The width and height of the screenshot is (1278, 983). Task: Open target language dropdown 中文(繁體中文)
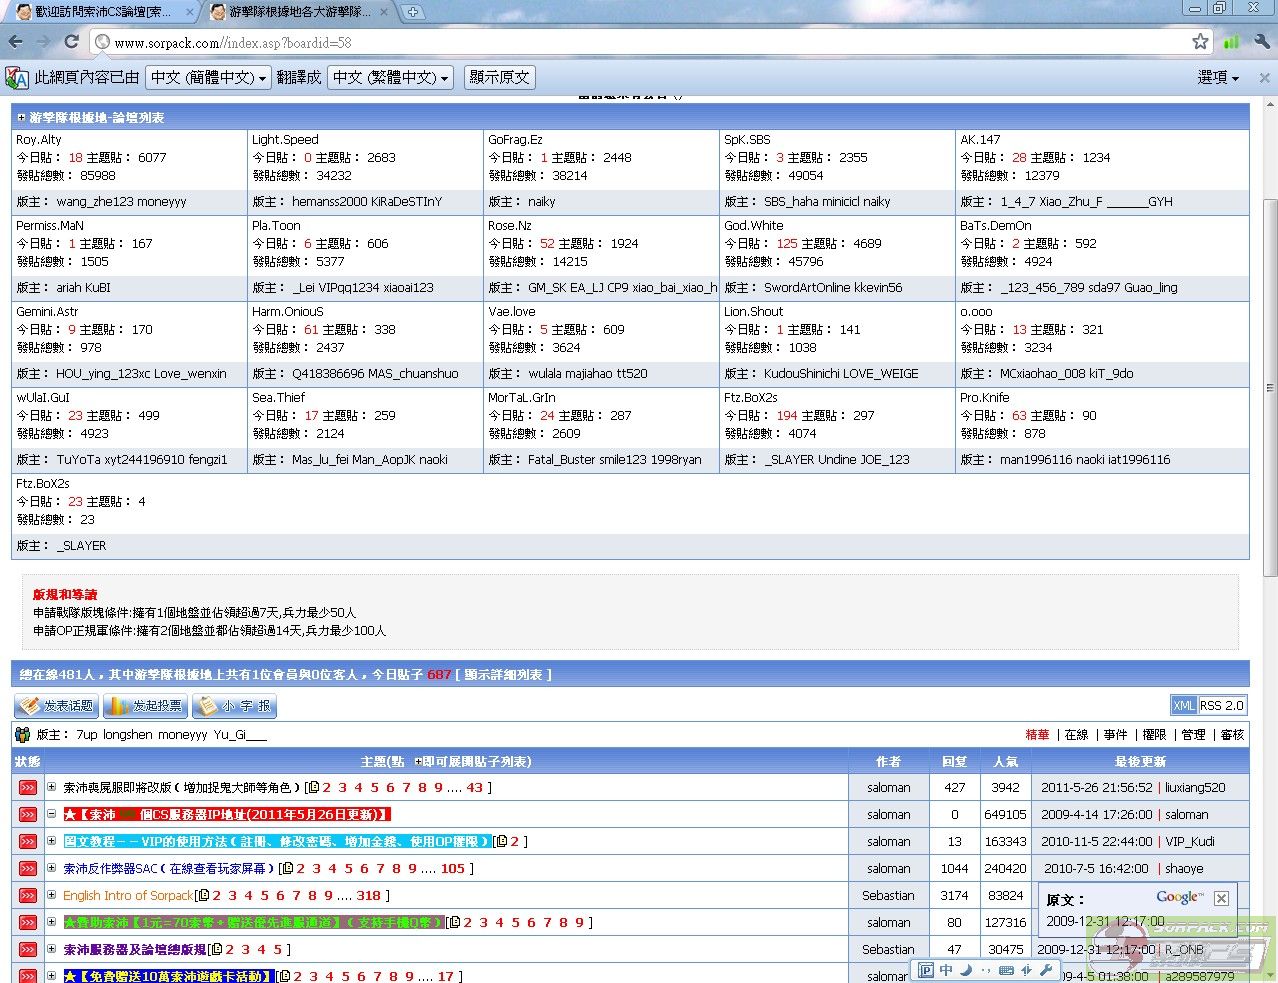[x=391, y=77]
